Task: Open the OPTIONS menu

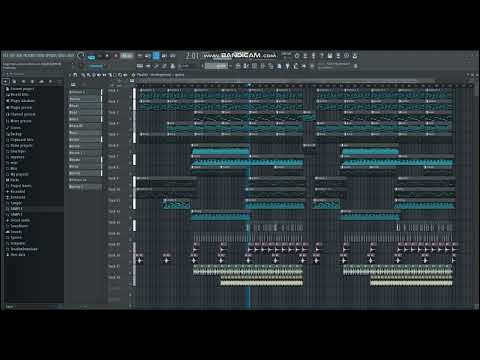Action: 51,55
